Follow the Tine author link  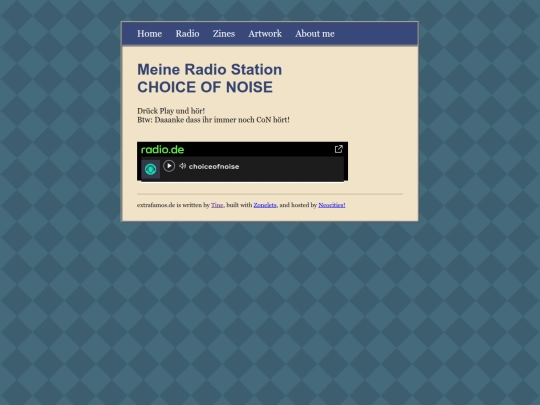pos(217,205)
